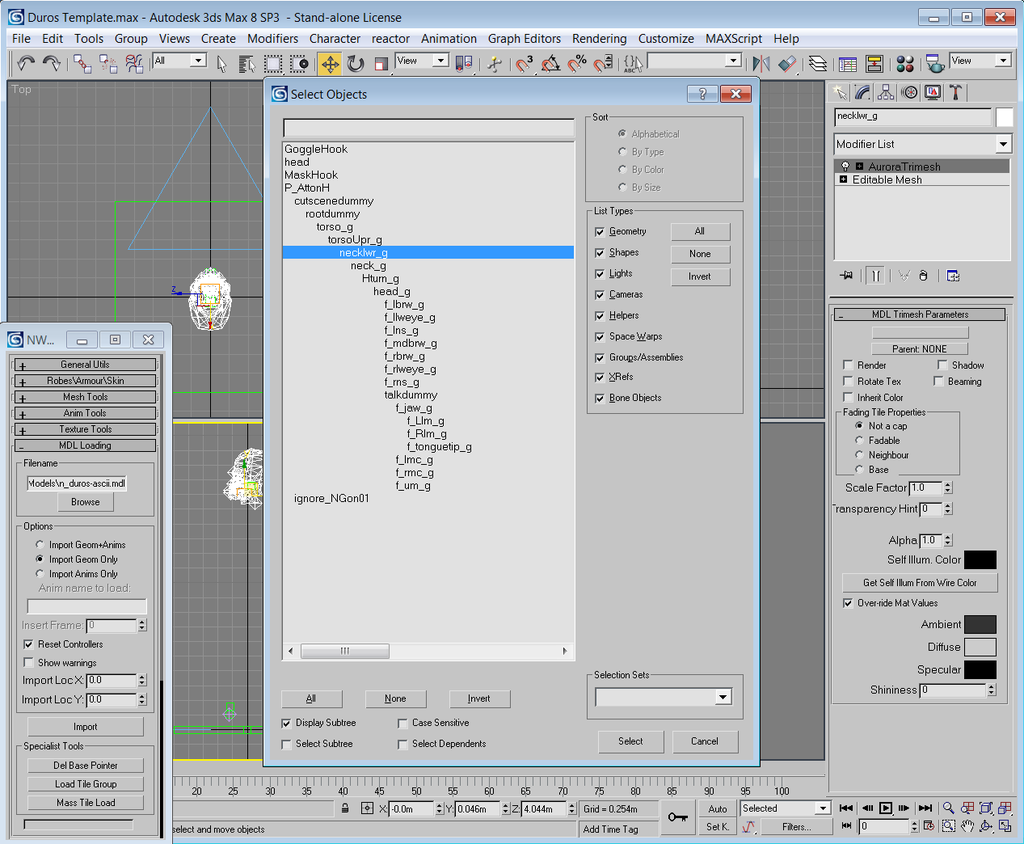
Task: Enable Select Dependents checkbox
Action: point(402,744)
